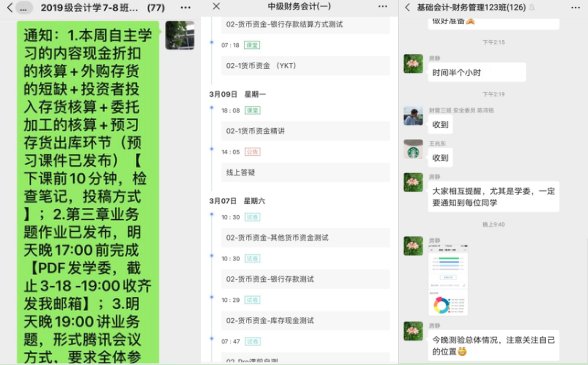Open more options for the 2019级会计学 chat

[x=186, y=7]
